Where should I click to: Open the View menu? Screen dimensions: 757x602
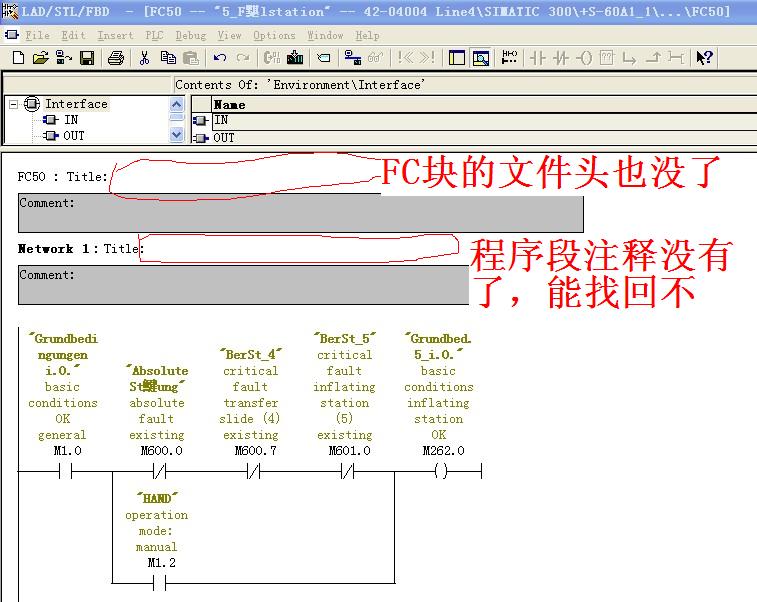[229, 36]
